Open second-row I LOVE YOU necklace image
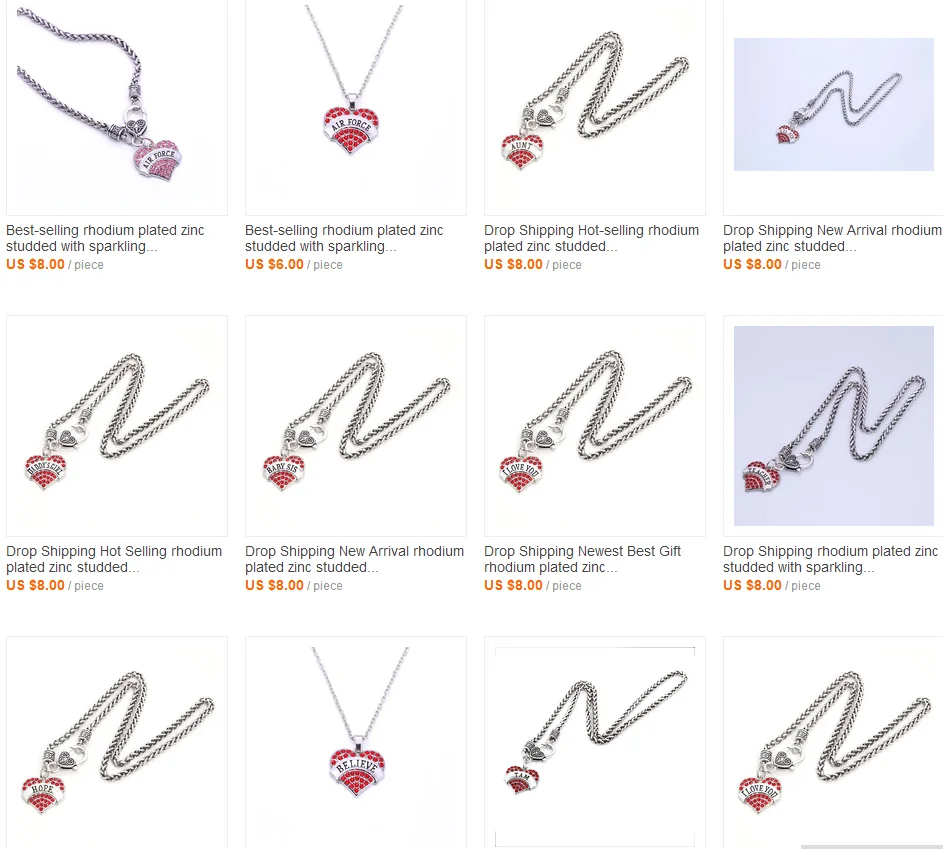 [595, 426]
